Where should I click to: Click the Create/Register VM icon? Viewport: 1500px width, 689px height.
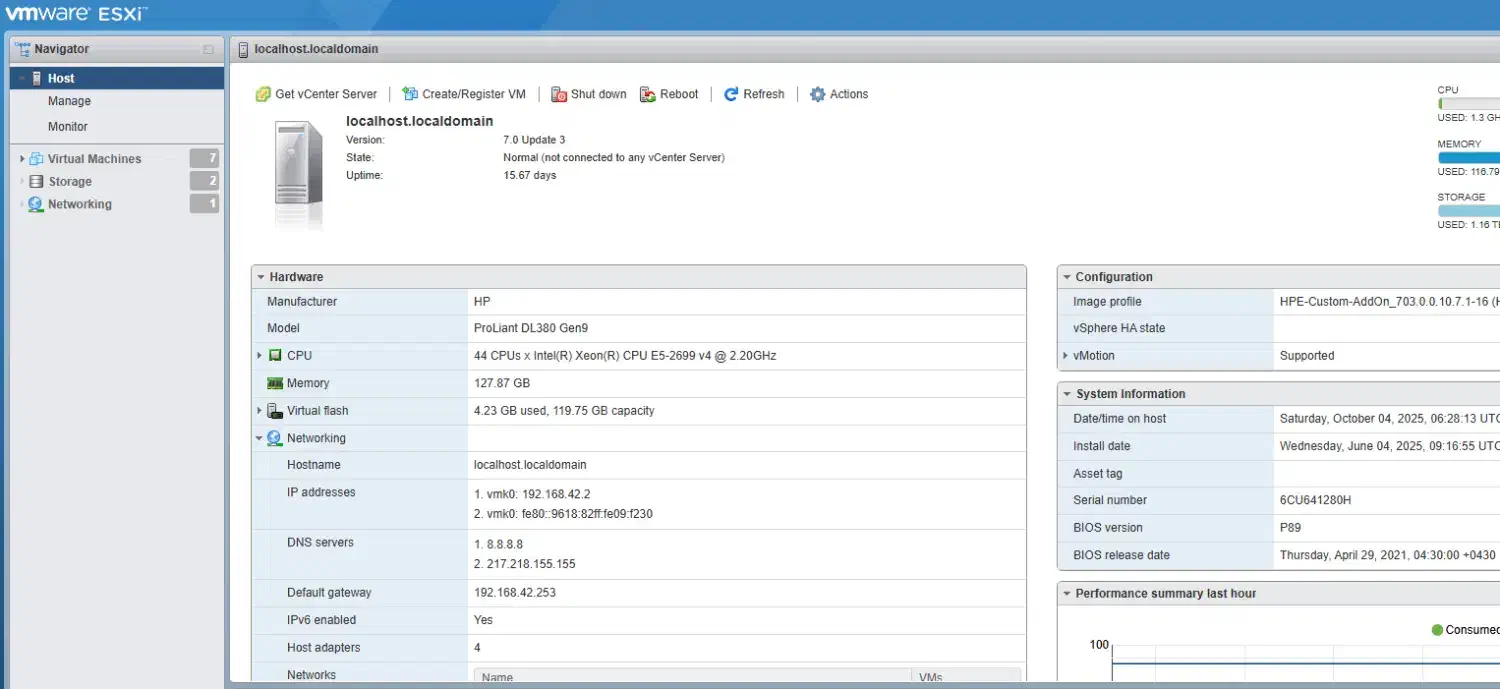point(410,94)
